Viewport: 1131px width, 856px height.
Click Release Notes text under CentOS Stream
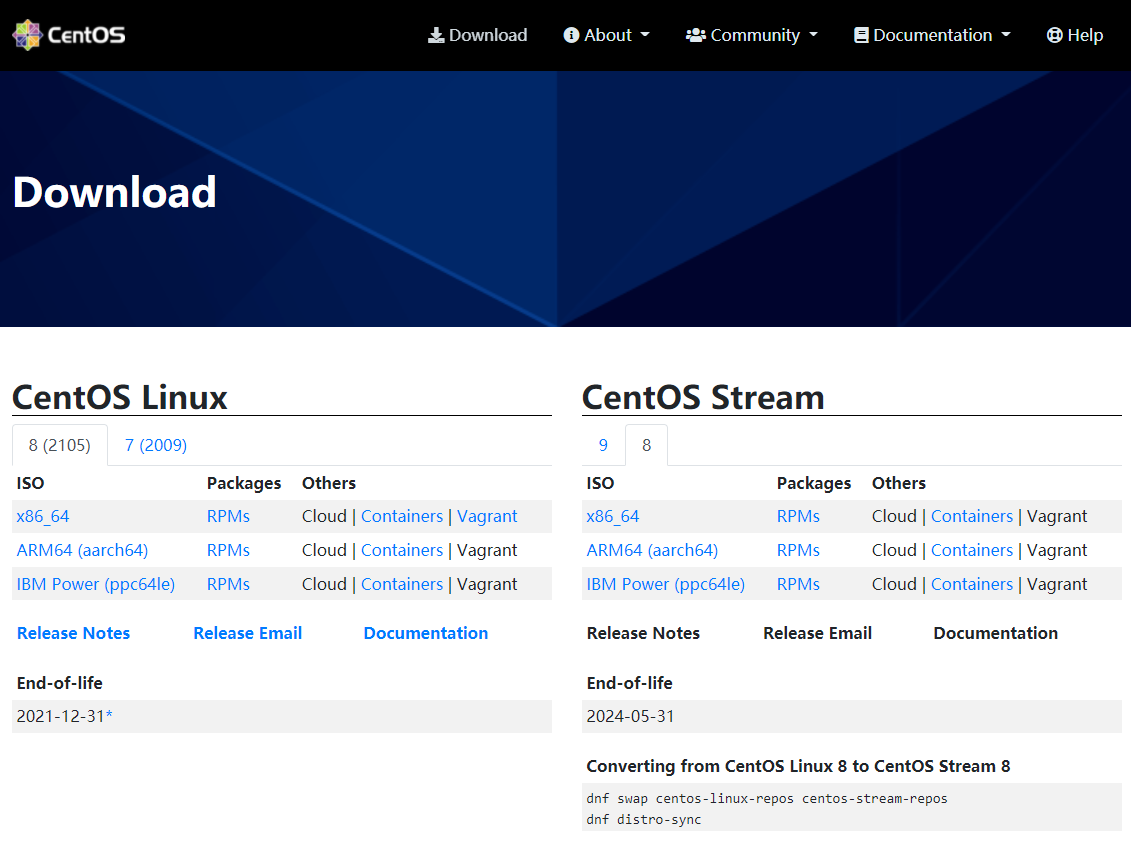(643, 633)
